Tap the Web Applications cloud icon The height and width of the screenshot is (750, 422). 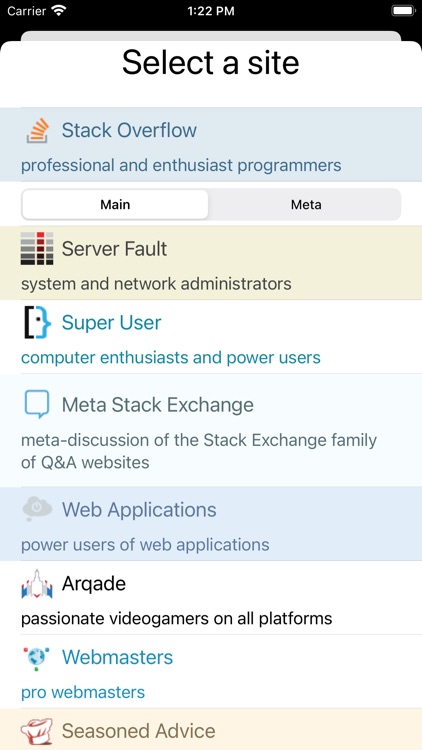37,508
